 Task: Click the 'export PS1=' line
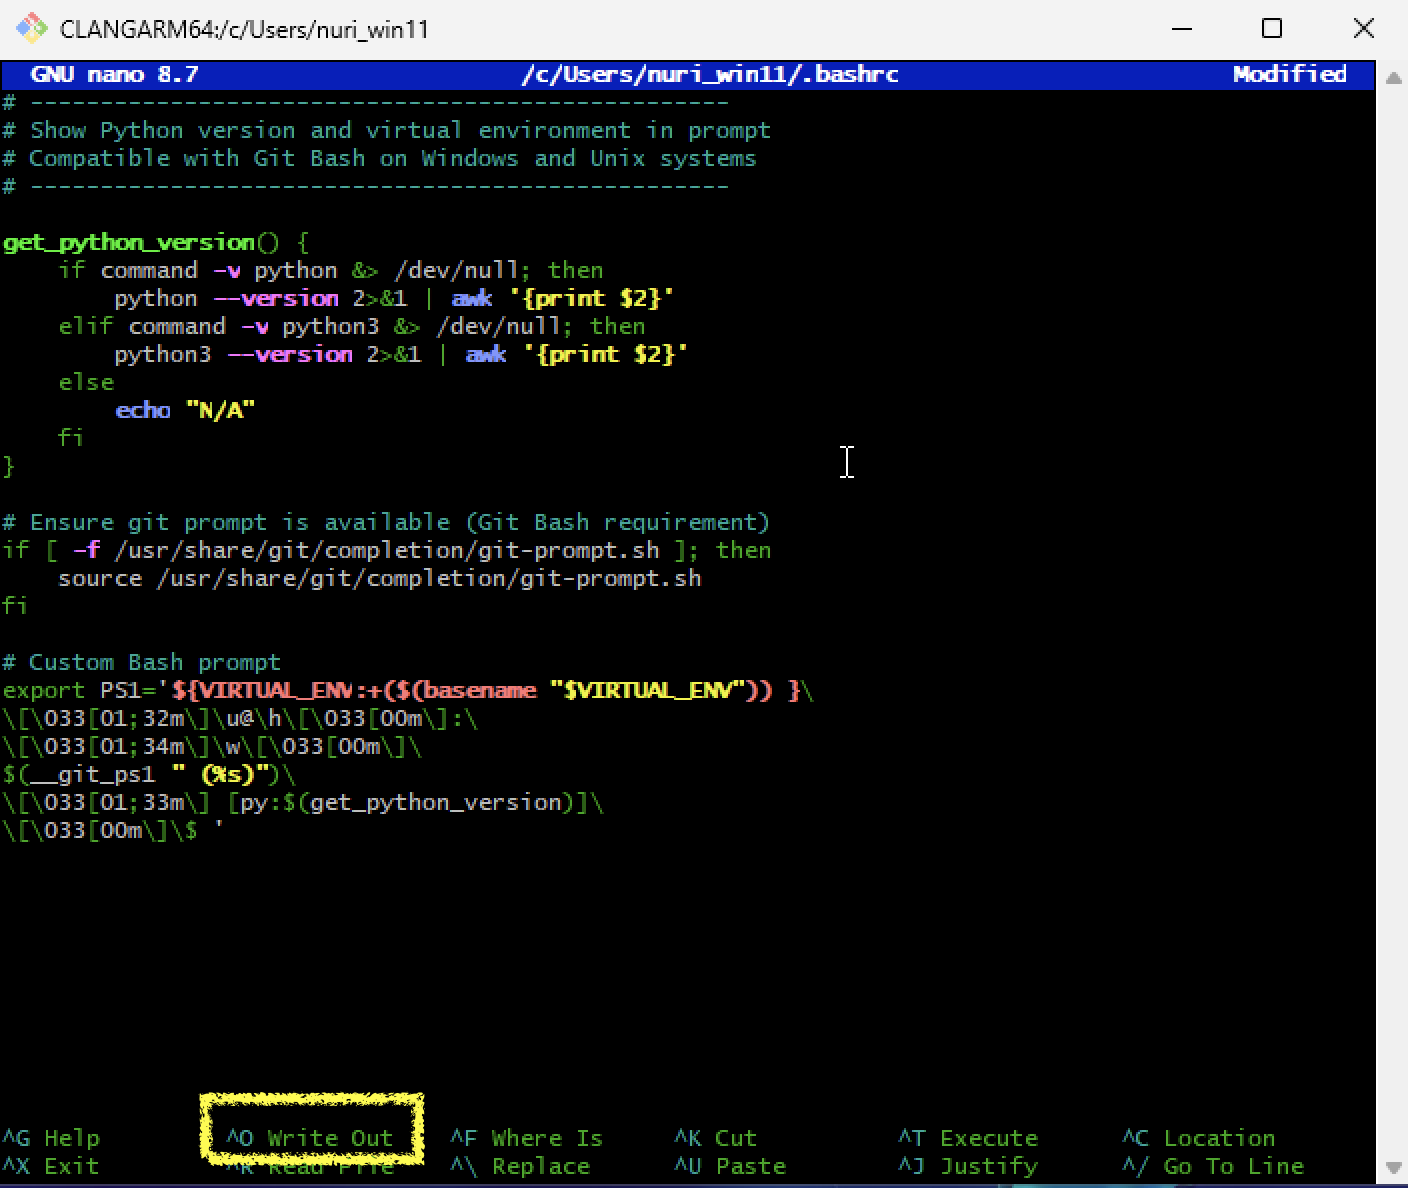click(408, 690)
